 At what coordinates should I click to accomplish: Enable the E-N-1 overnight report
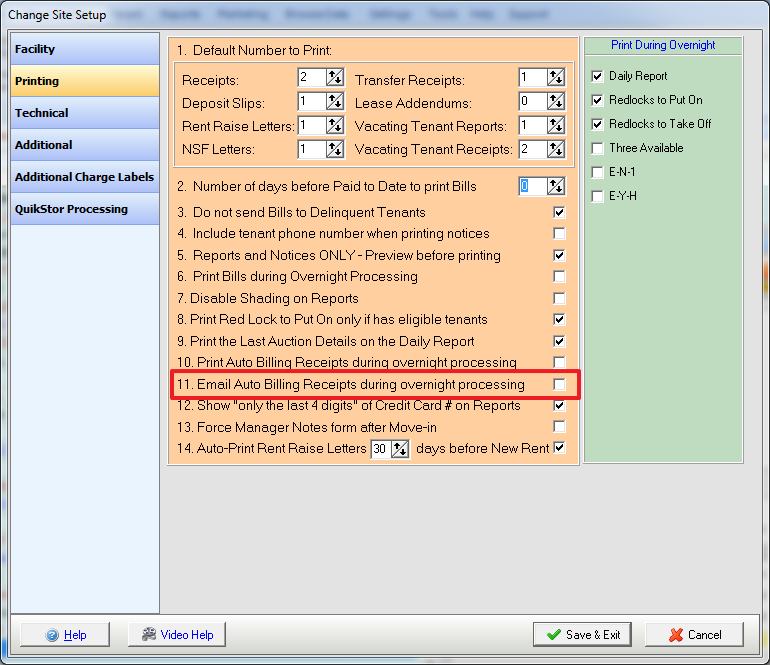point(597,172)
